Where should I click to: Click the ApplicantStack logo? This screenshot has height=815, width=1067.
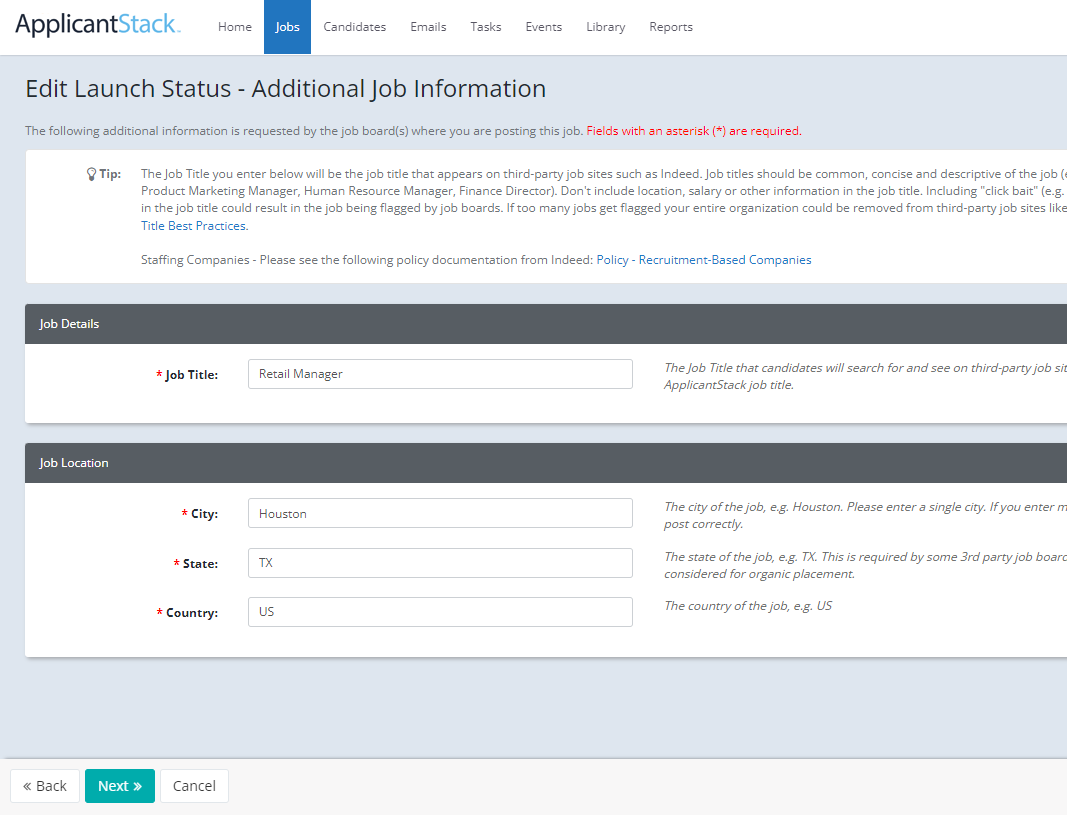tap(97, 25)
